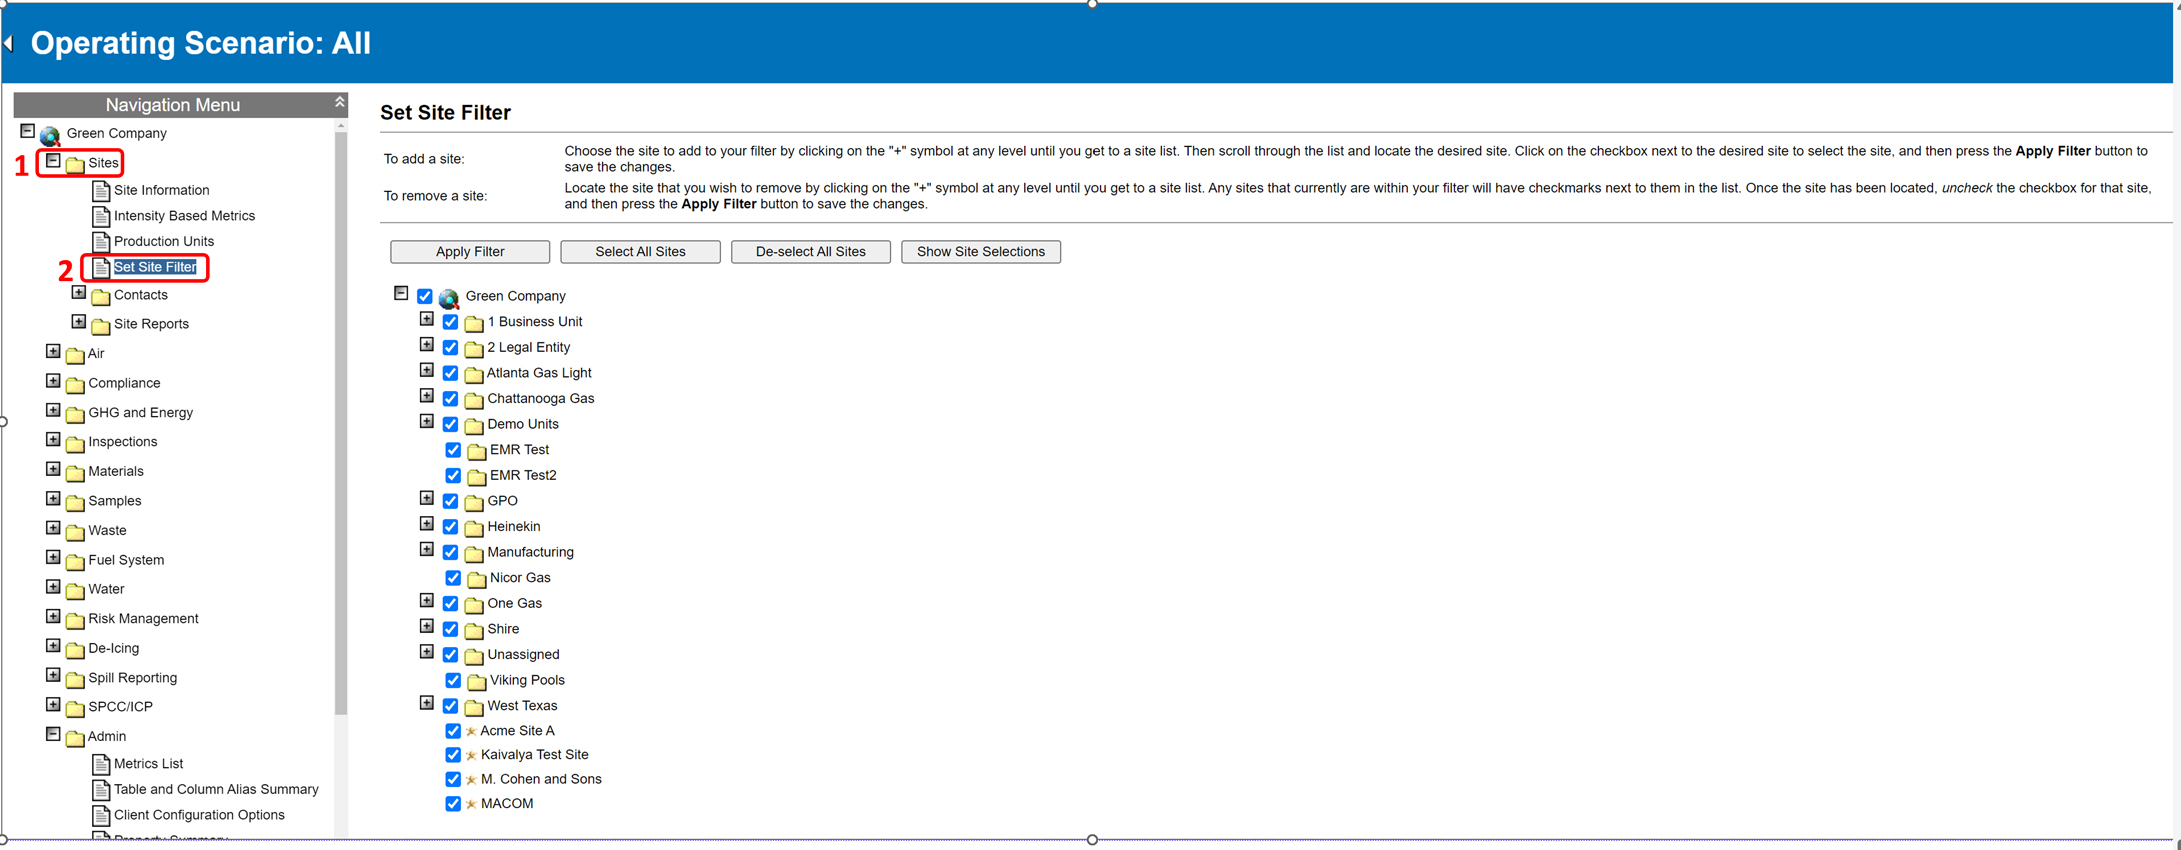This screenshot has width=2181, height=850.
Task: Open Table and Column Alias Summary
Action: click(216, 790)
